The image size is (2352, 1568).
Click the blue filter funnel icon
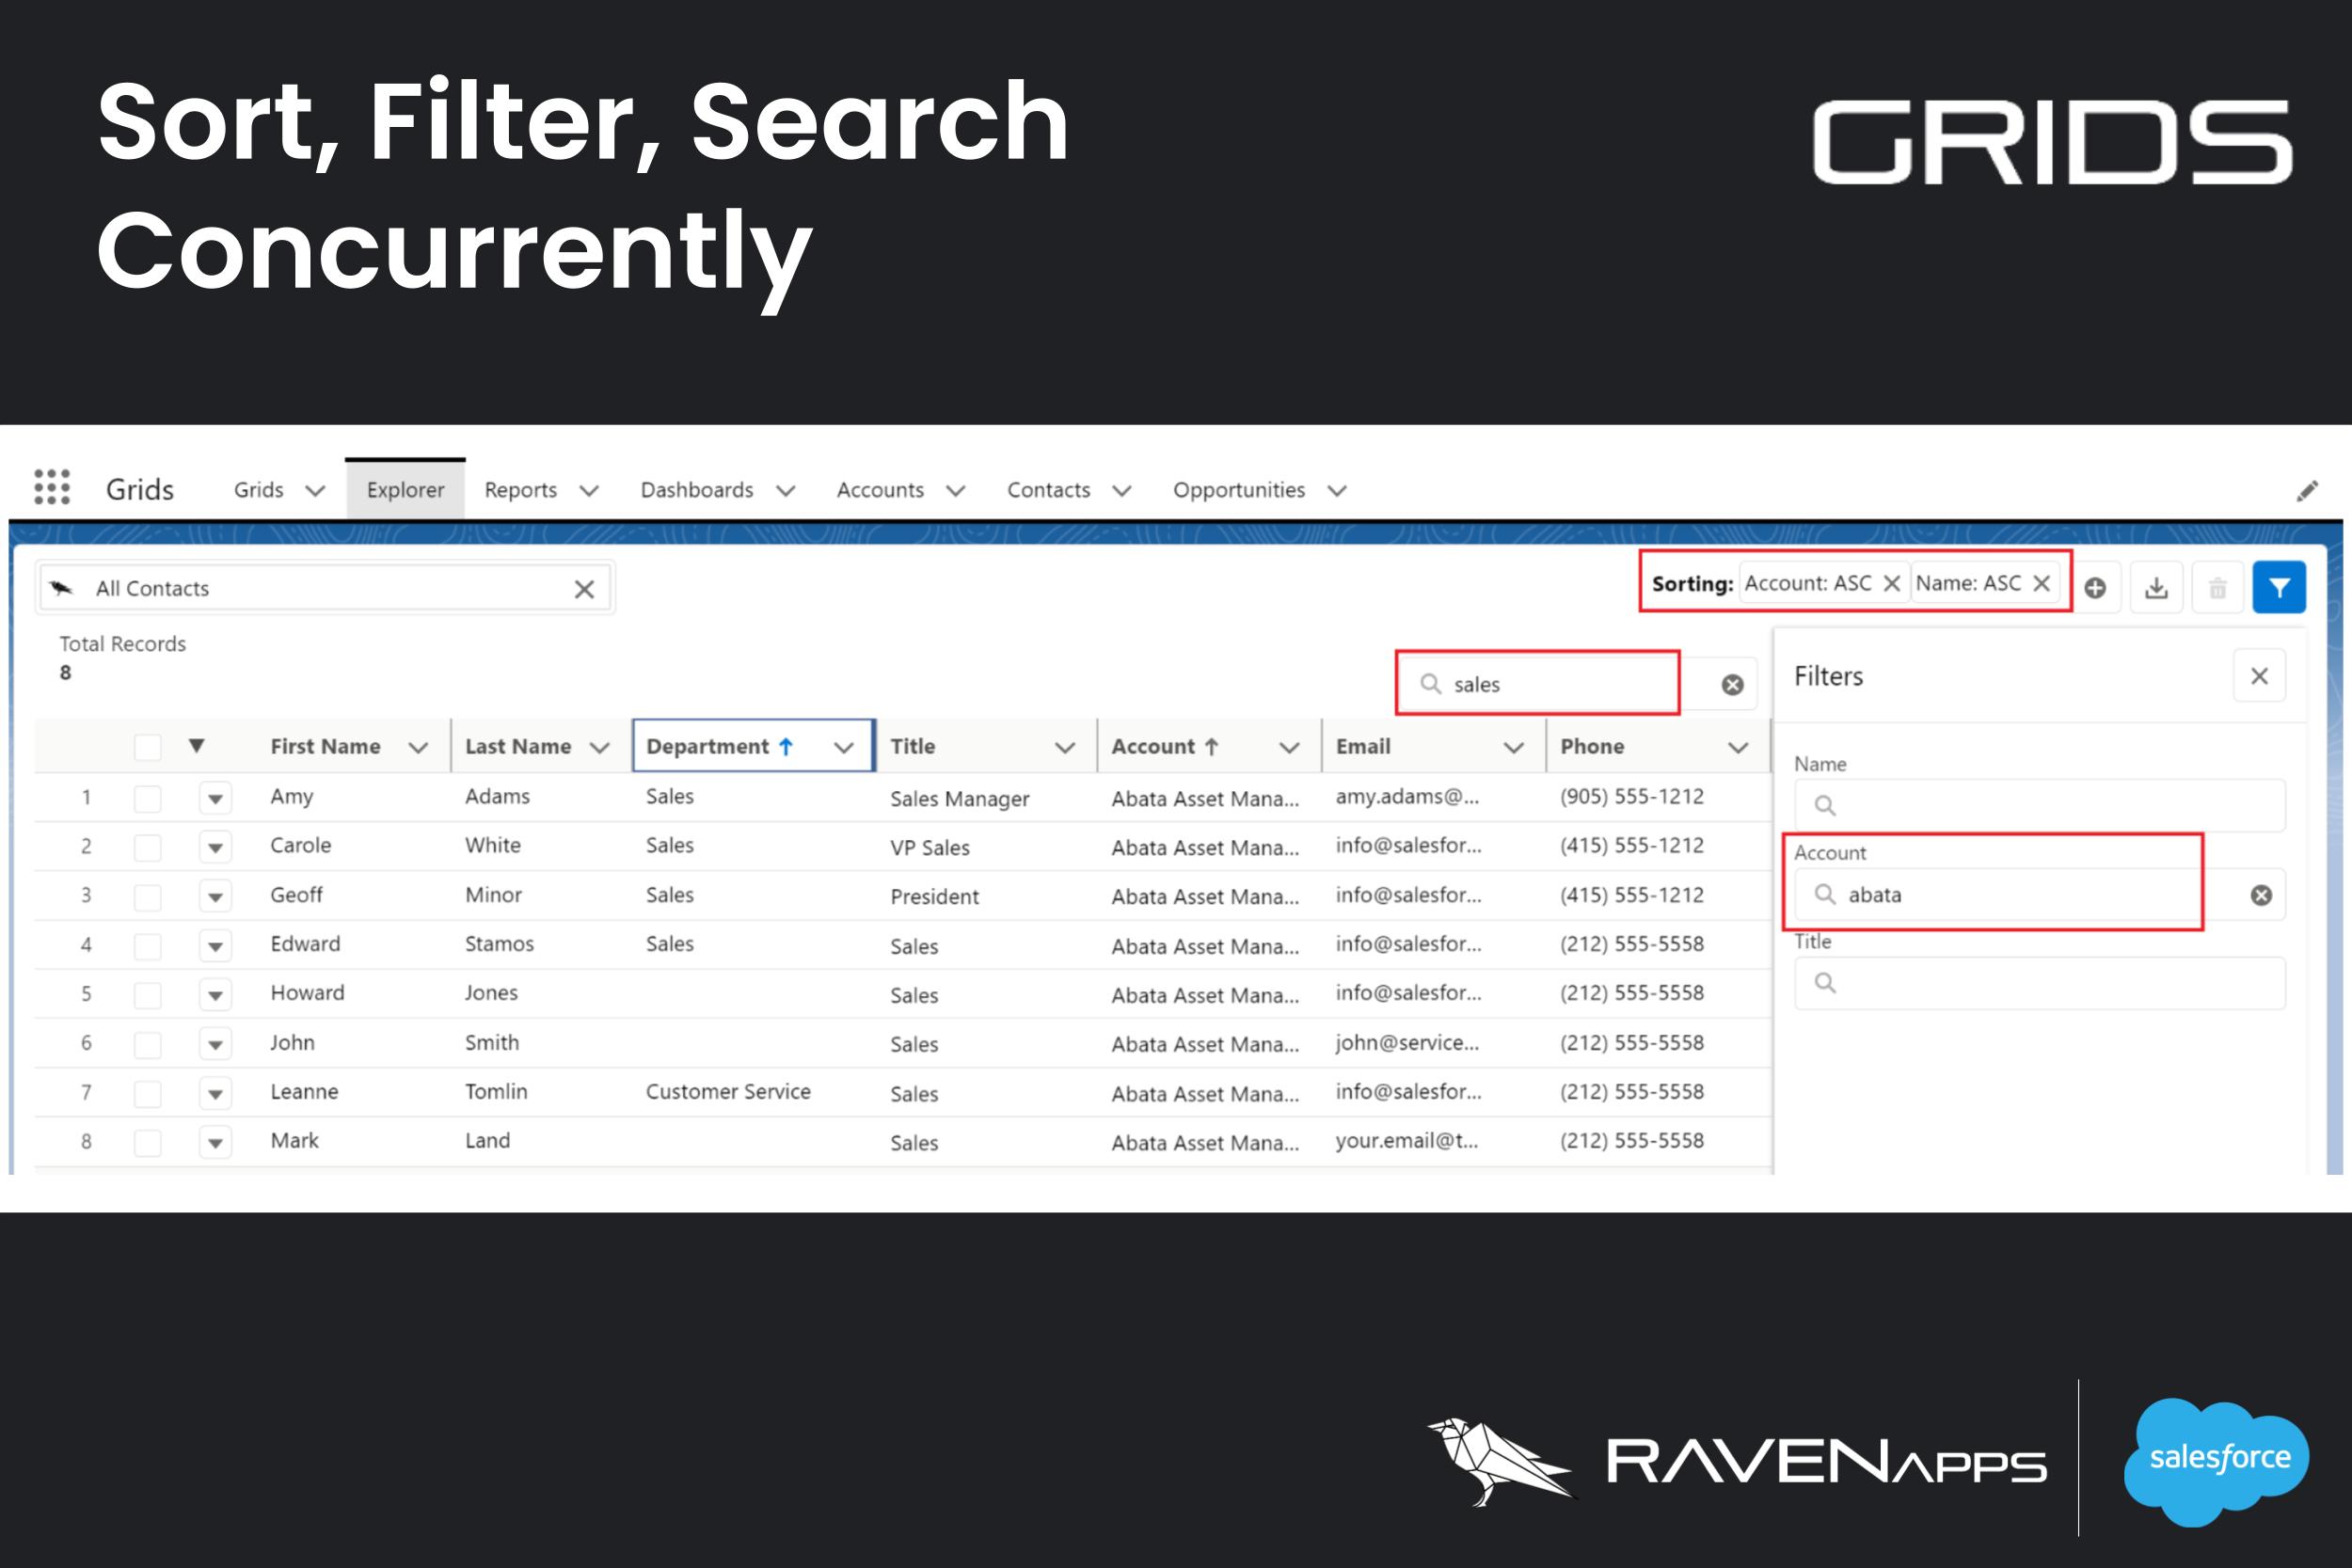pos(2279,588)
